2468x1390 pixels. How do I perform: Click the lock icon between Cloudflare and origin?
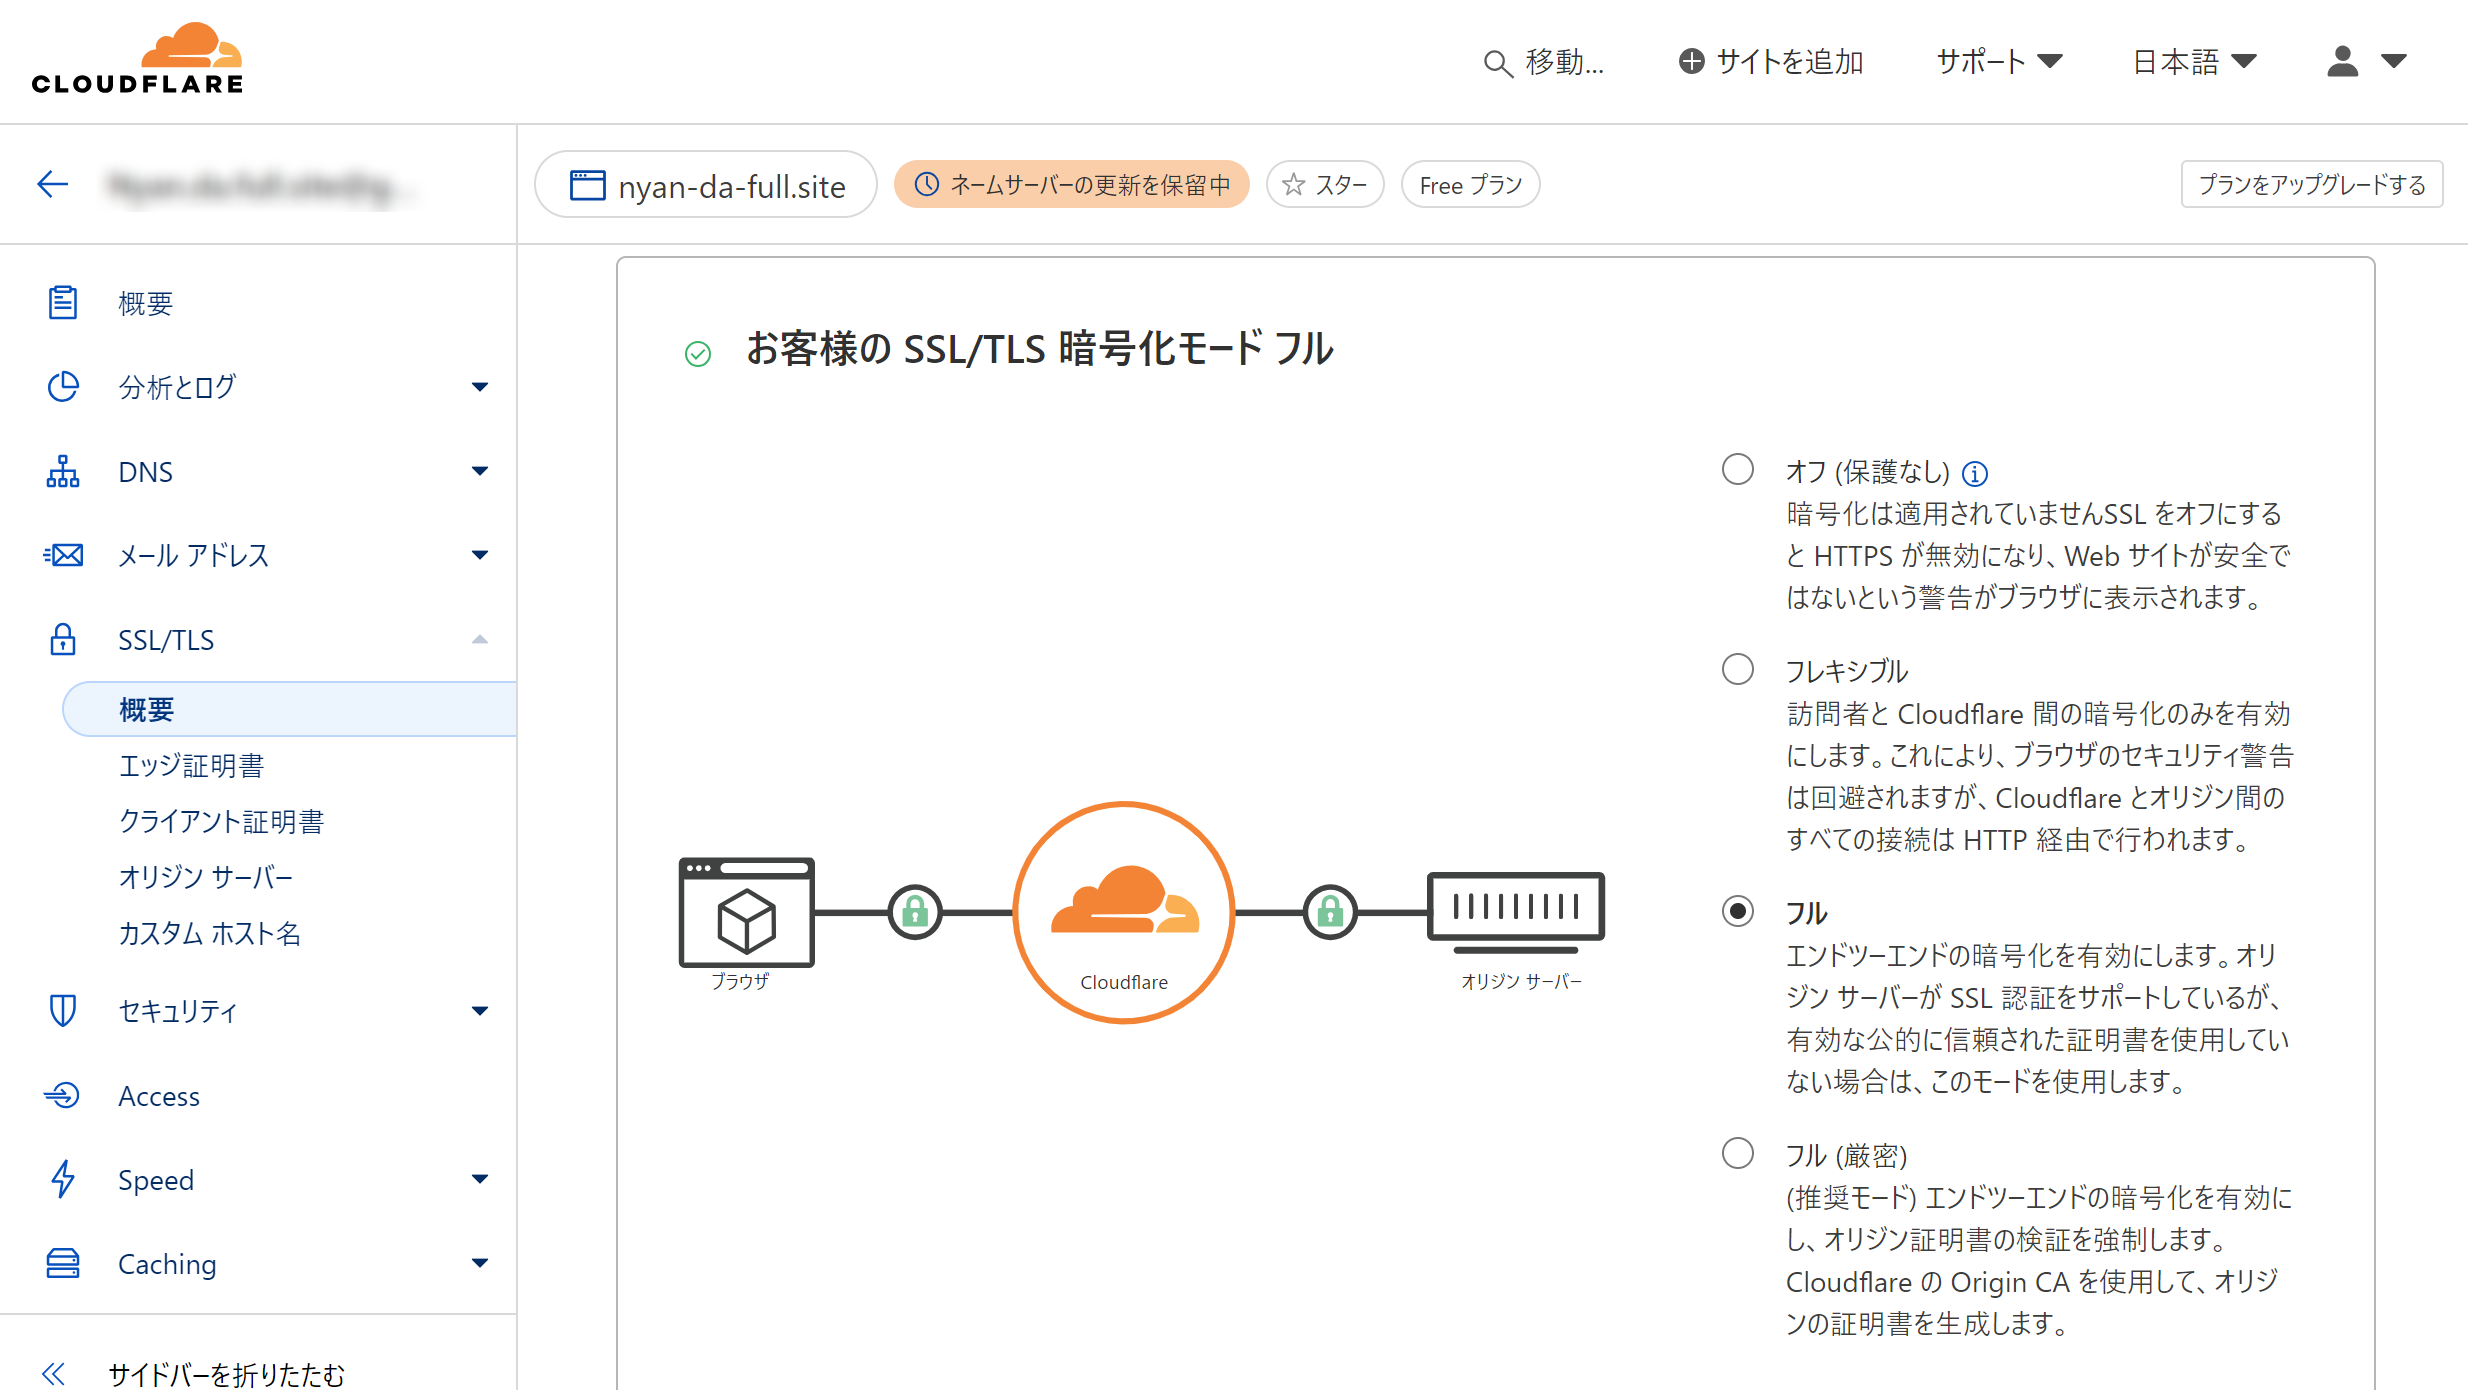[1330, 912]
